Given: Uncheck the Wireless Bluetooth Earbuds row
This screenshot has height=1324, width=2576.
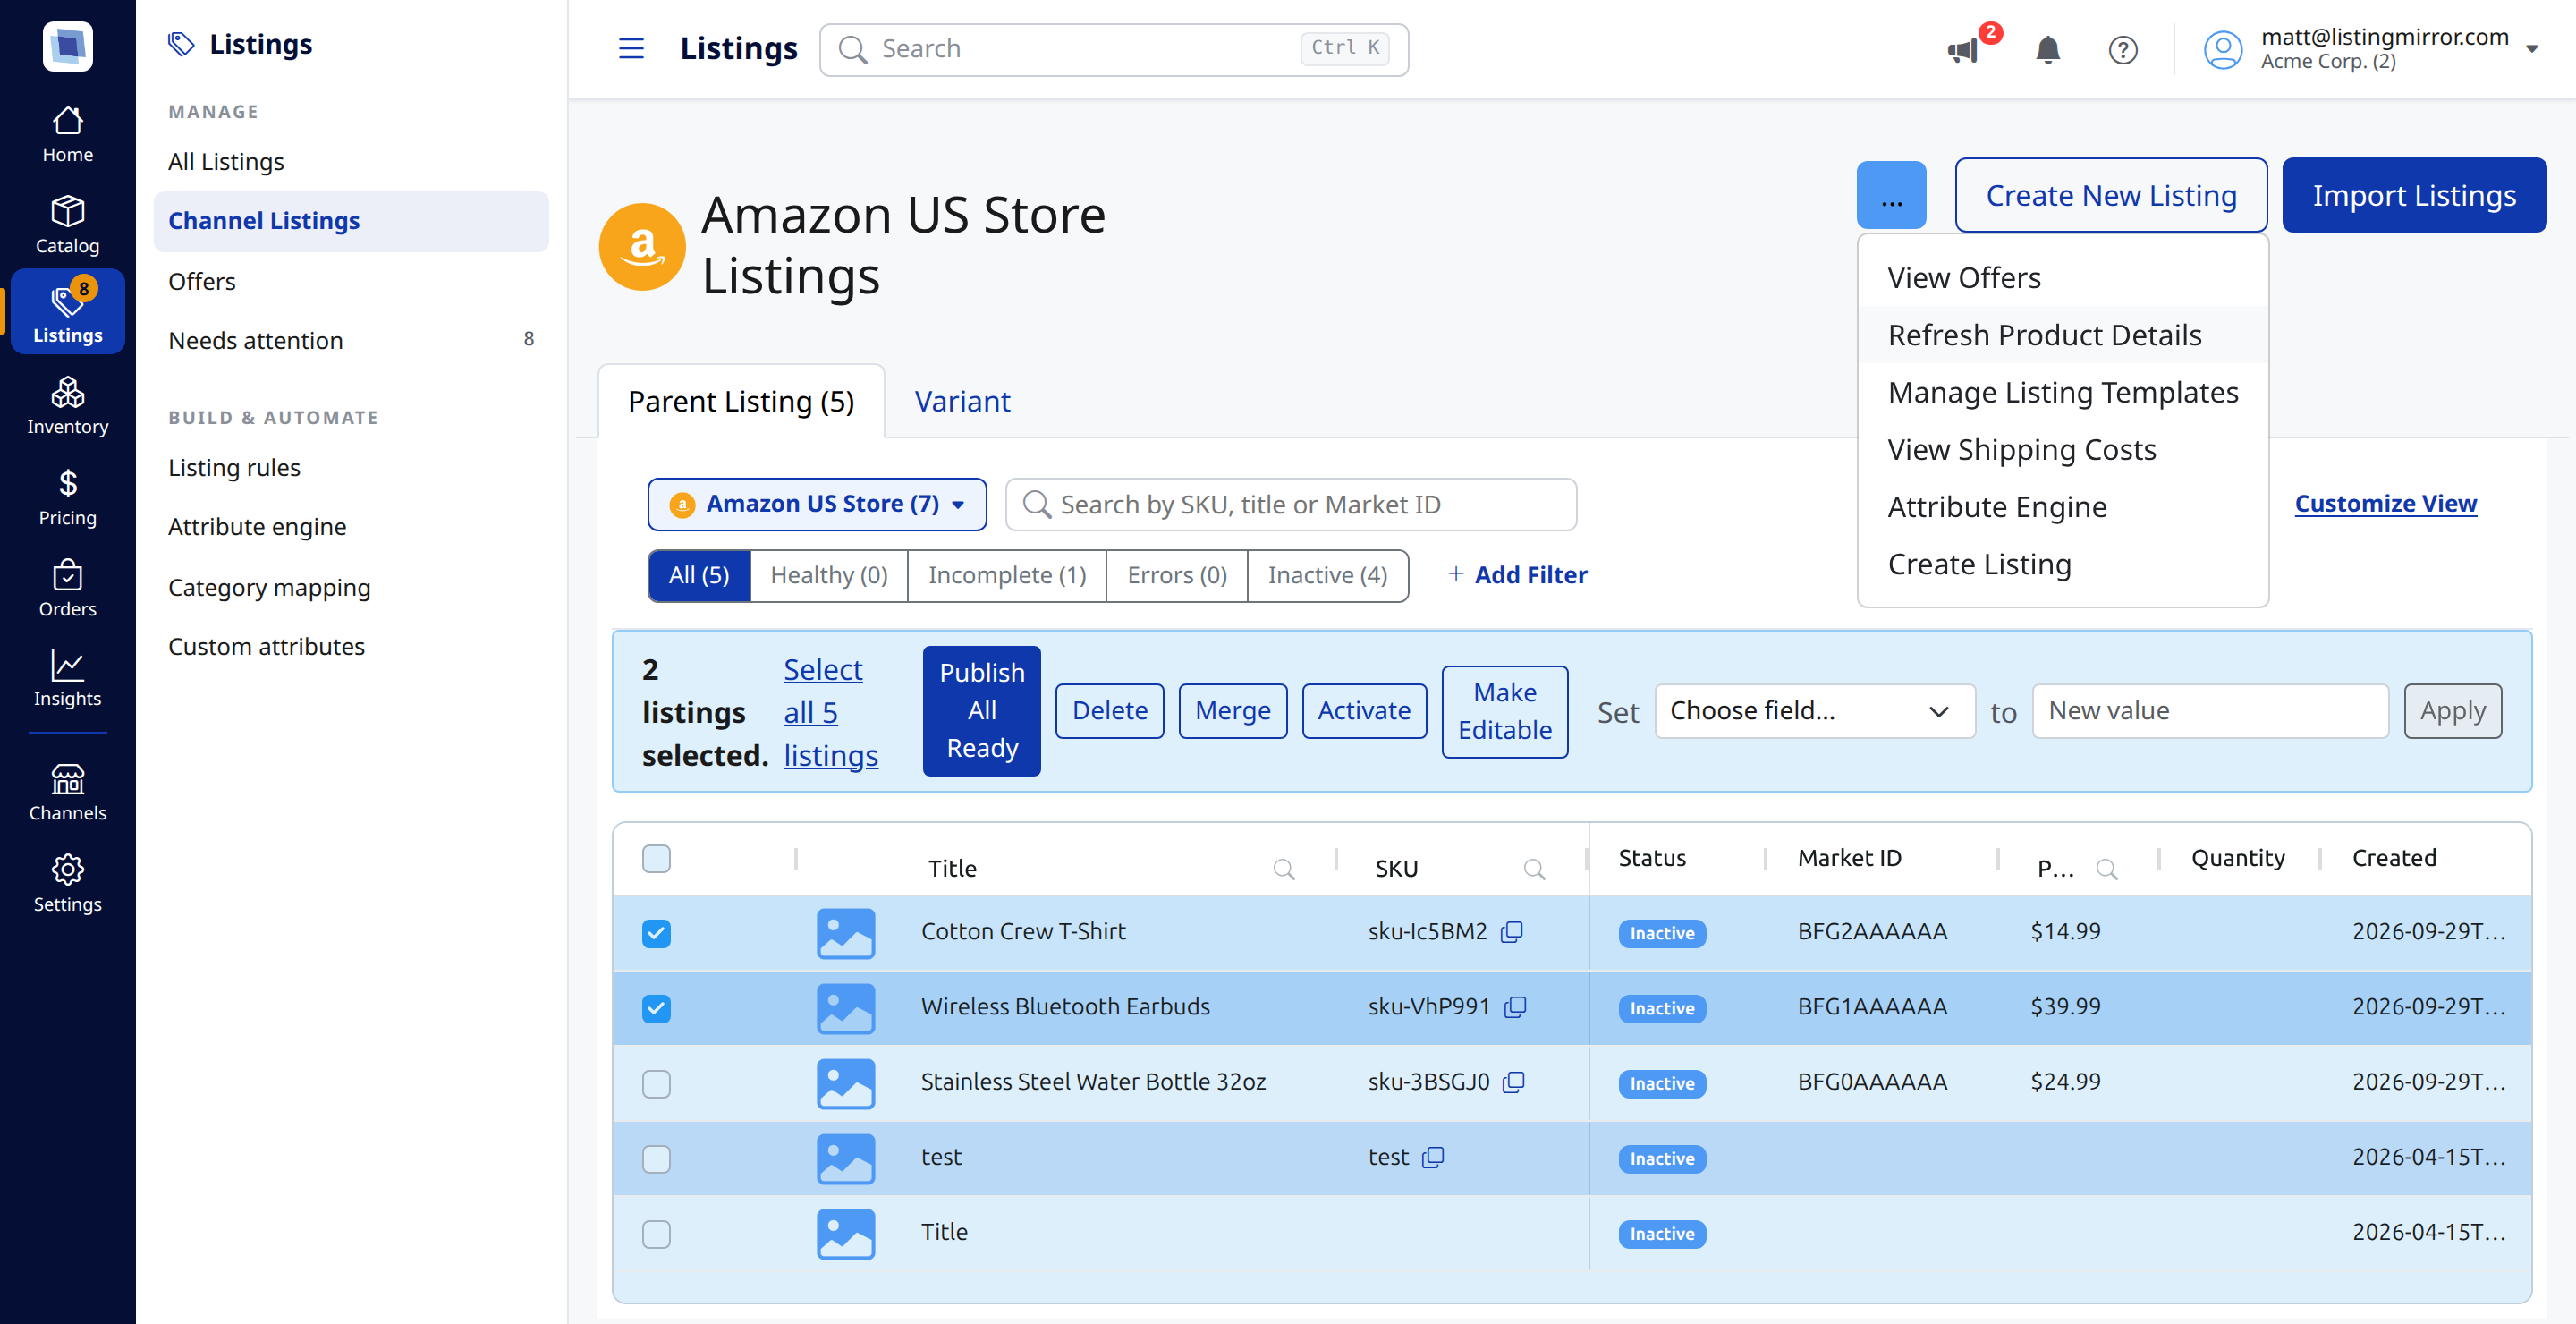Looking at the screenshot, I should tap(656, 1008).
